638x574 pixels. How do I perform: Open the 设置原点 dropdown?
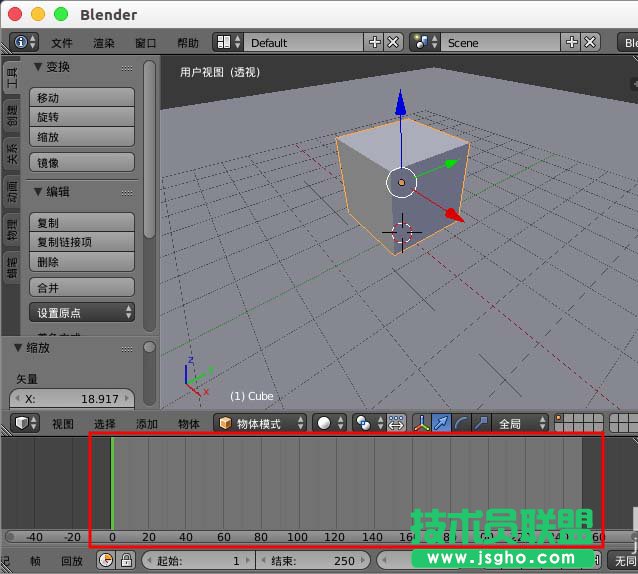[x=85, y=313]
